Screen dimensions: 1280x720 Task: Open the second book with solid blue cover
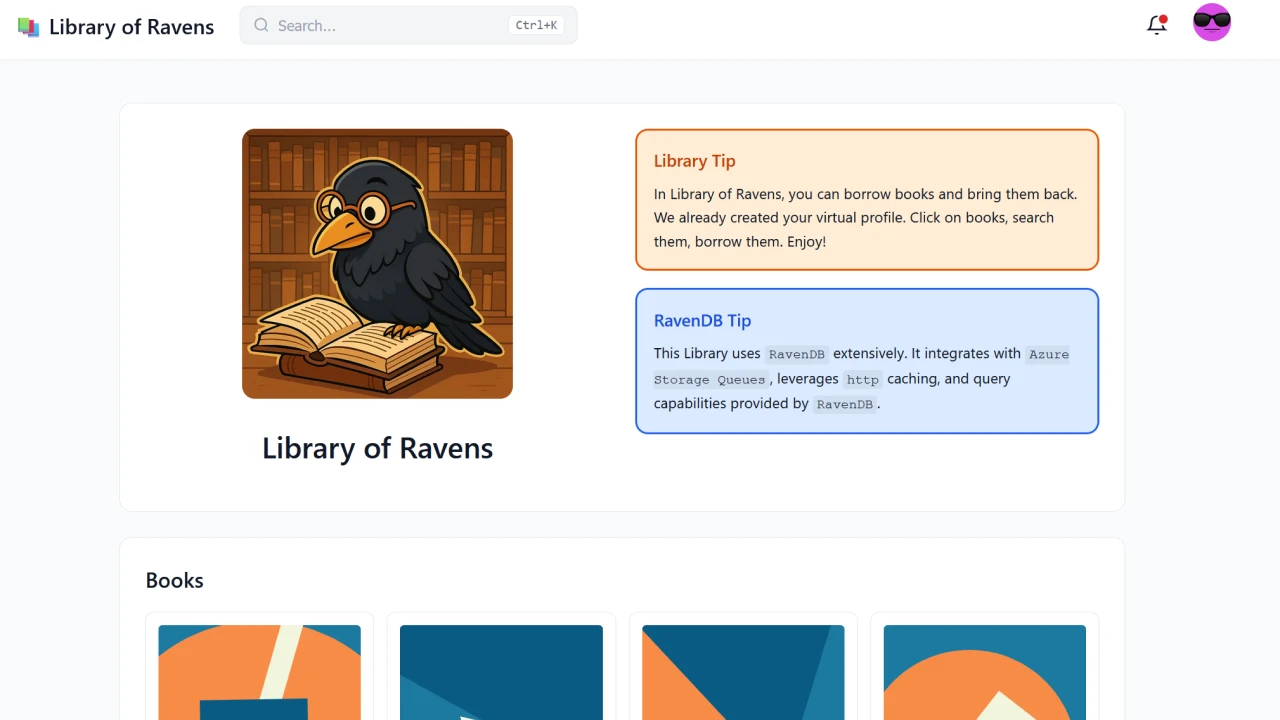coord(501,672)
